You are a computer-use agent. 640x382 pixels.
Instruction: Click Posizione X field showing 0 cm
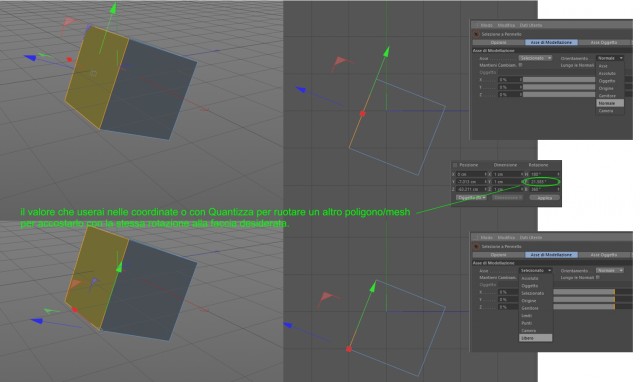[x=471, y=174]
